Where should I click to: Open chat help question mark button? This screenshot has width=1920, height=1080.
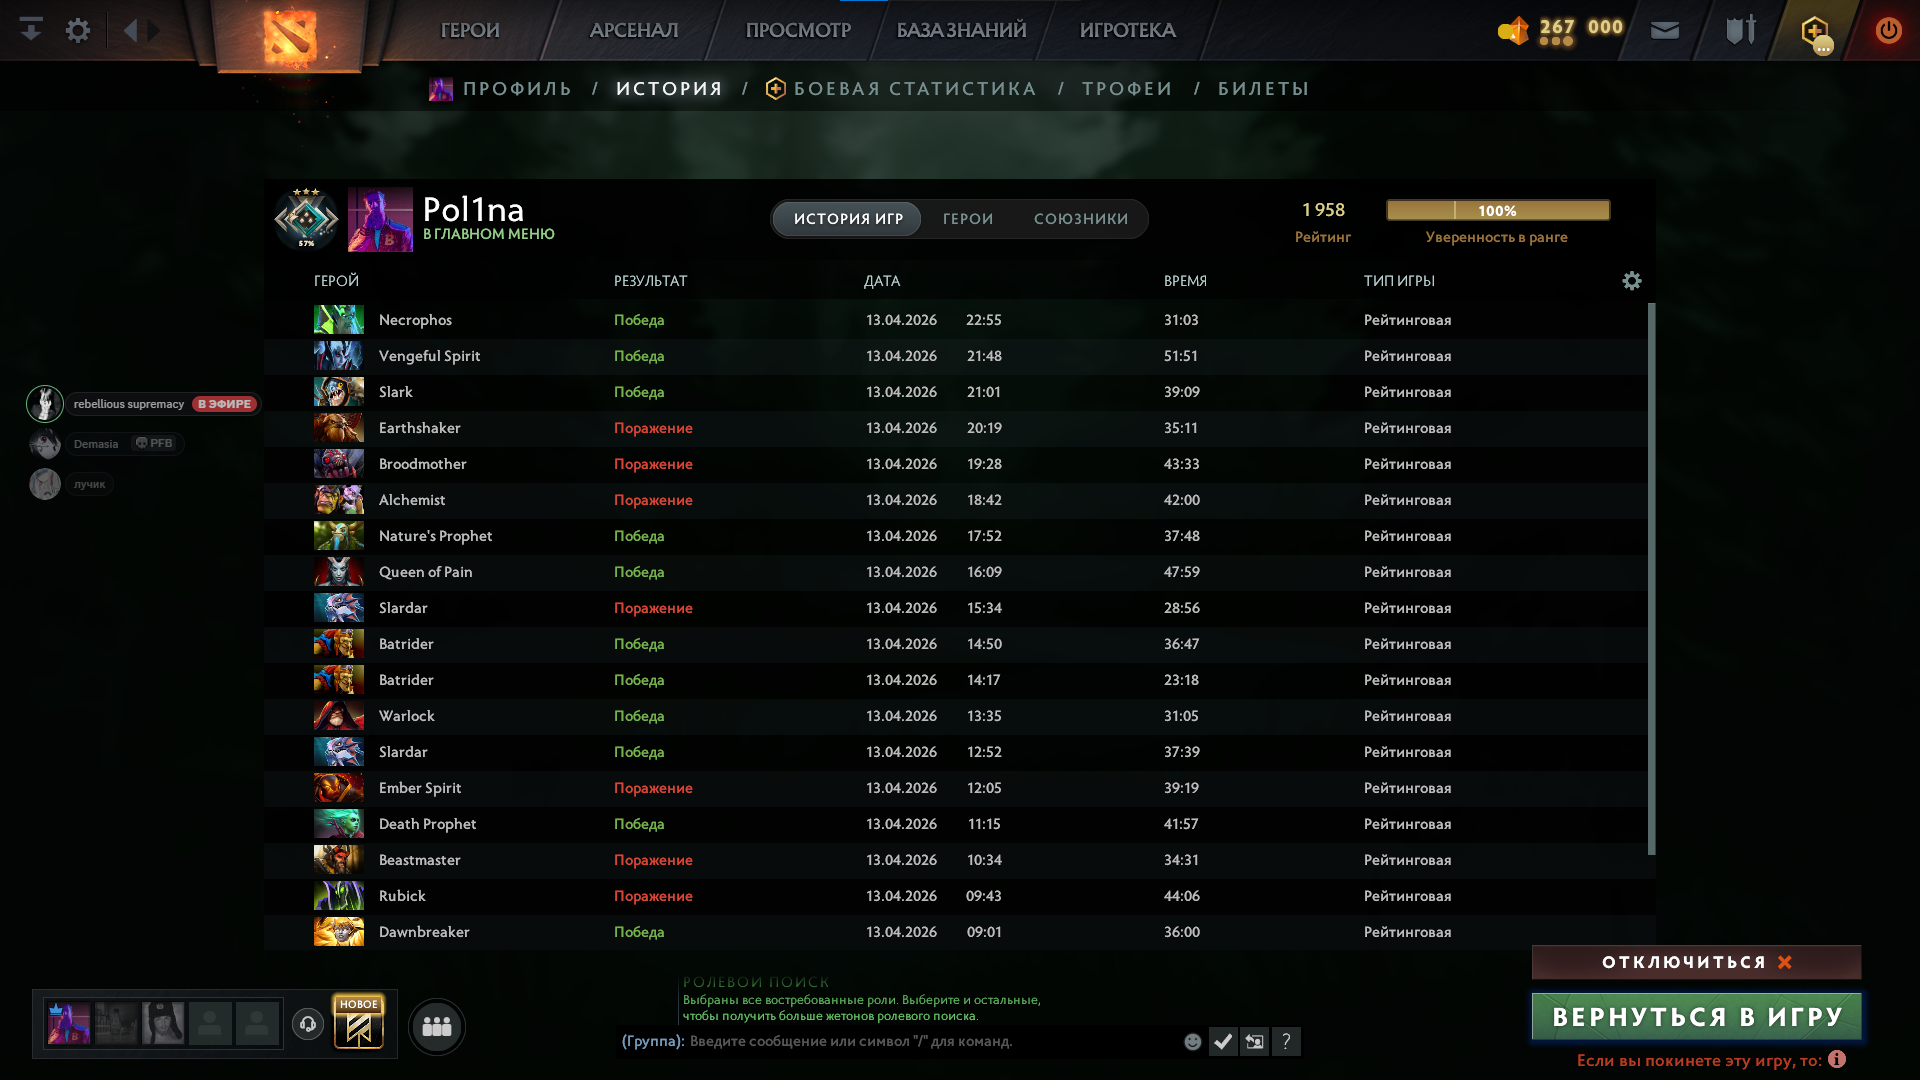pyautogui.click(x=1286, y=1042)
